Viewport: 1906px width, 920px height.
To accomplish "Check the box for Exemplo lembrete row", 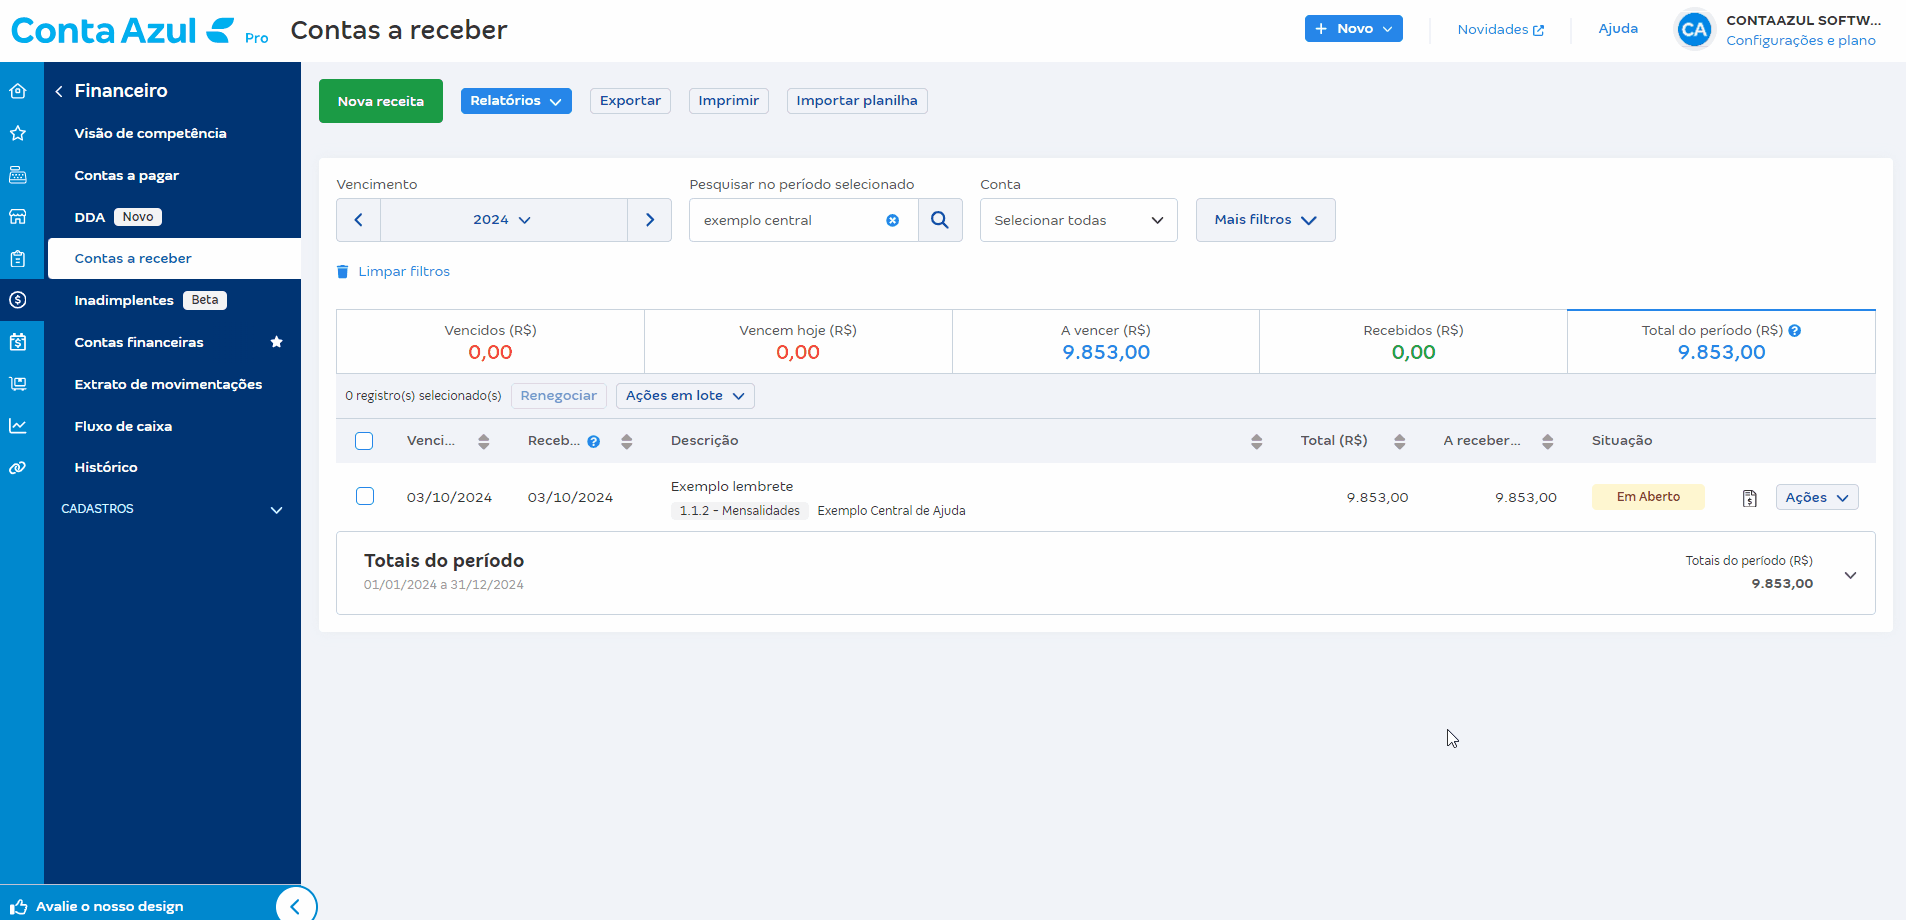I will pos(365,497).
